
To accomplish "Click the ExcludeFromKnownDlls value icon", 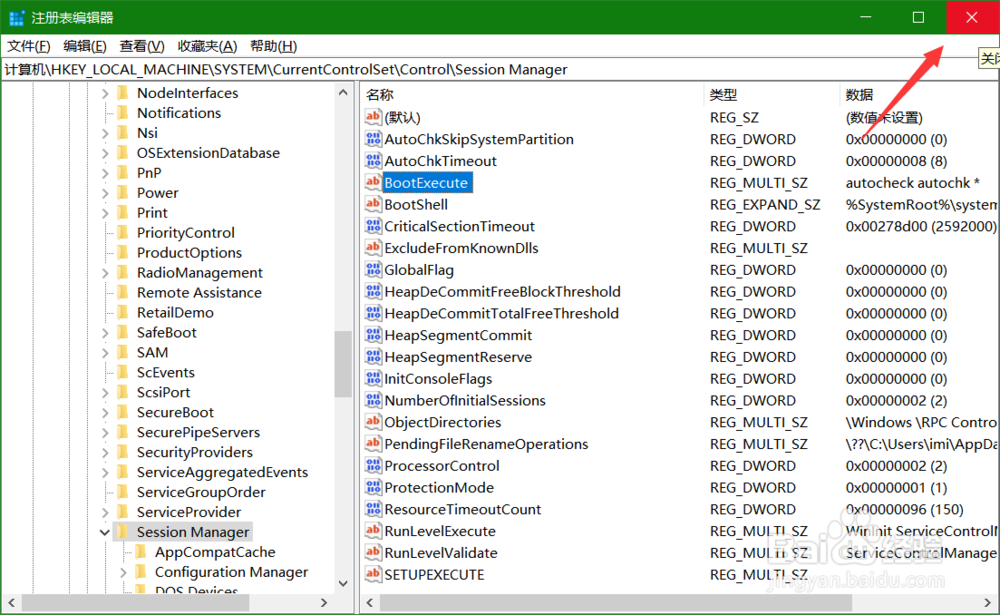I will [x=373, y=247].
